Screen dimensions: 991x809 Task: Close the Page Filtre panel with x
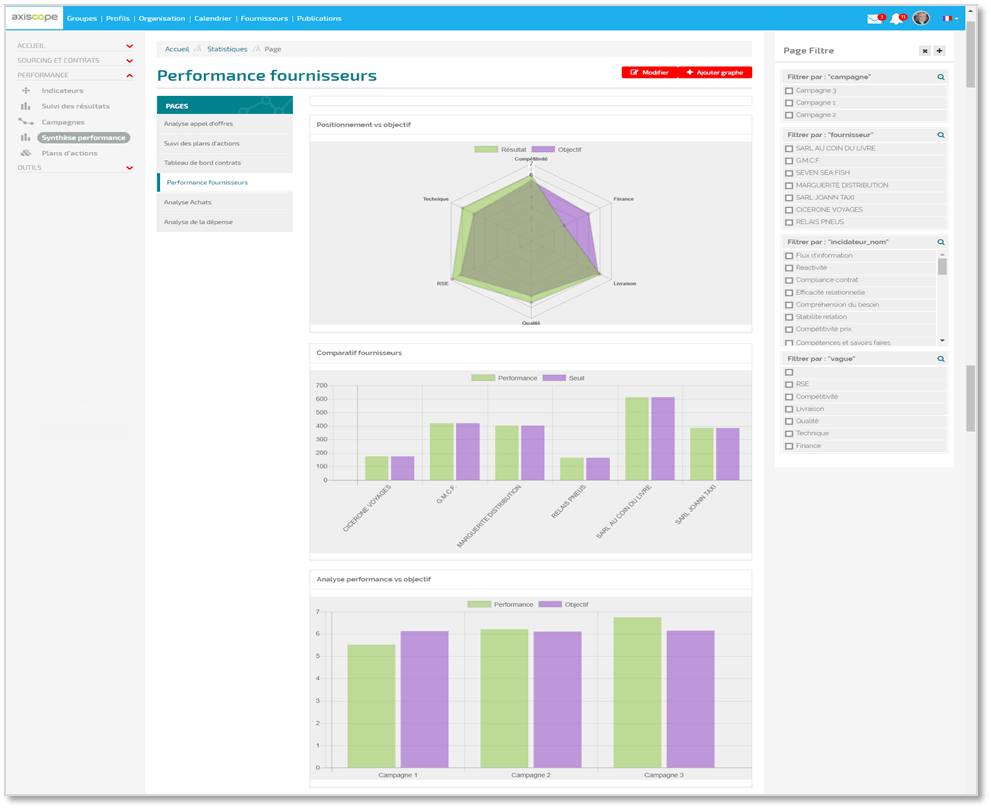click(925, 51)
